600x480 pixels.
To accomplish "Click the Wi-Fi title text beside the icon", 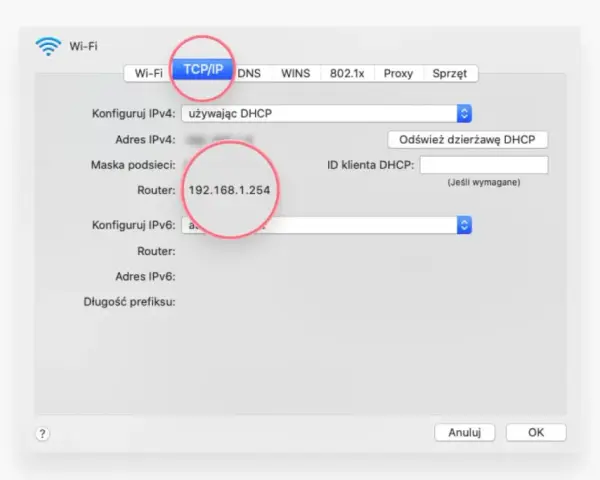I will pos(83,46).
